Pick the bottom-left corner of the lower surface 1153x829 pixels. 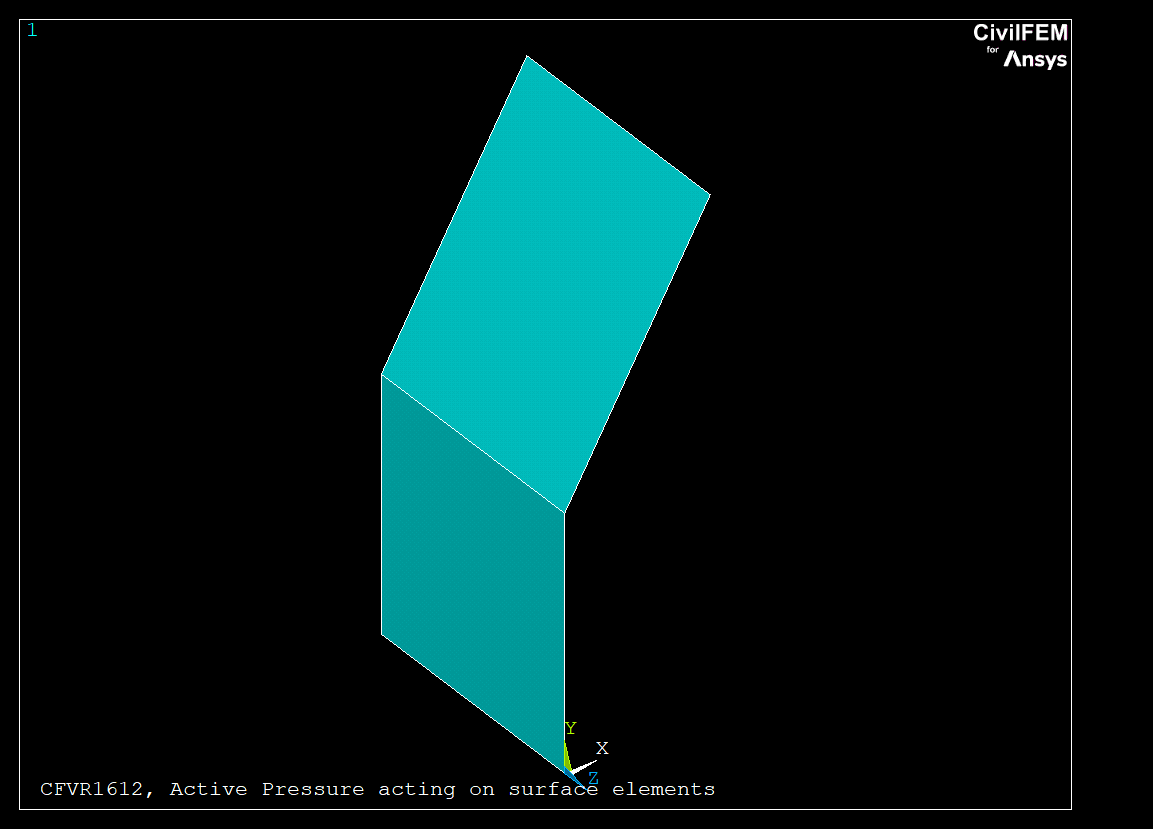382,634
